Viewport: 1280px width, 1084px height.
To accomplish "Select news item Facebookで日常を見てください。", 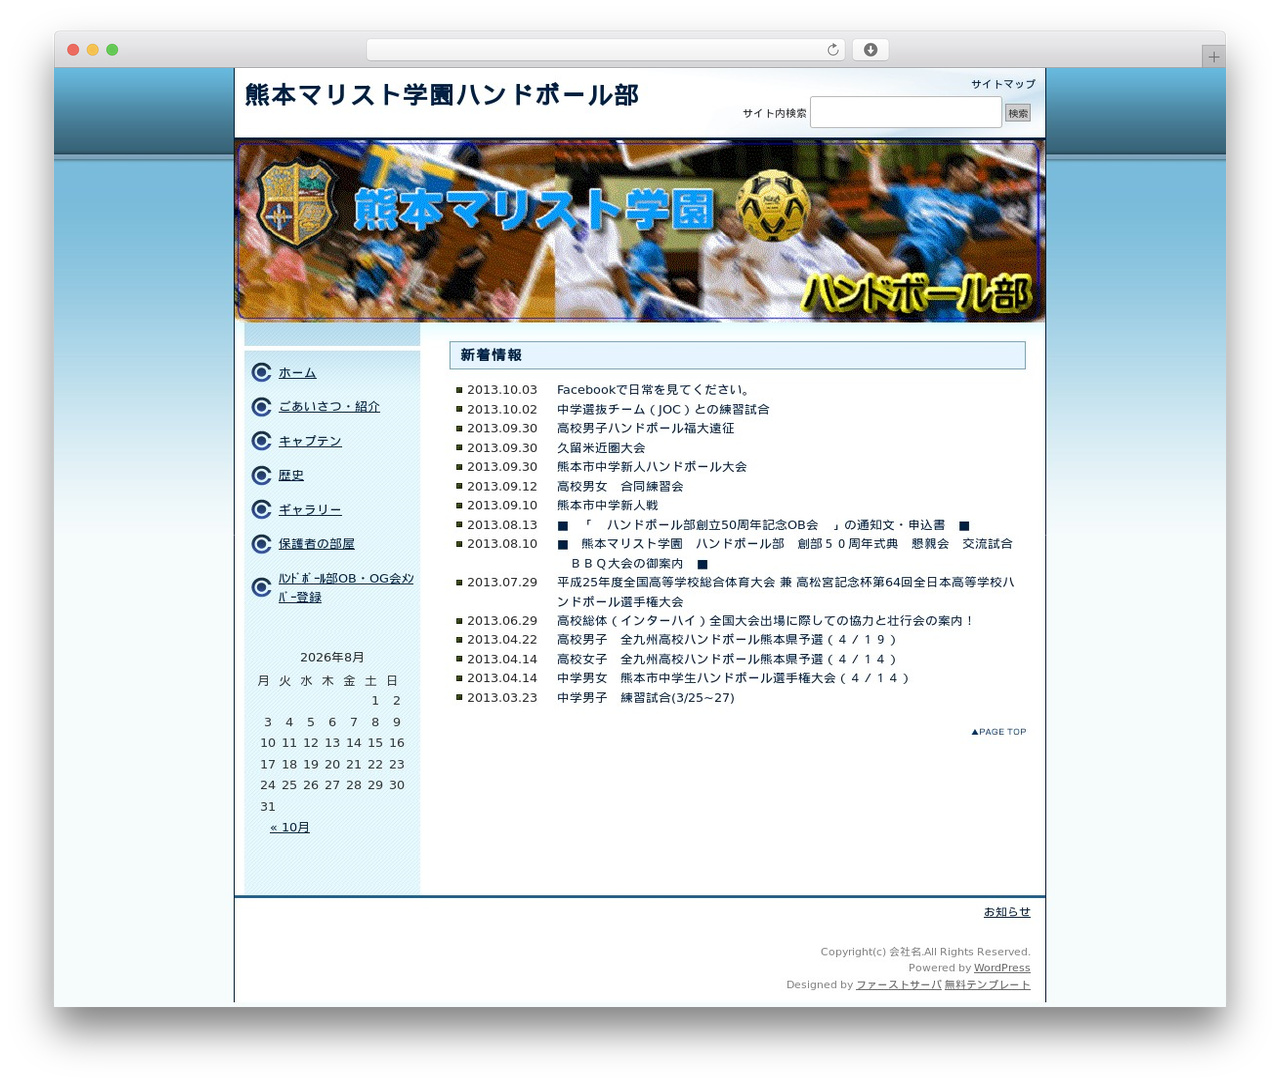I will [655, 390].
